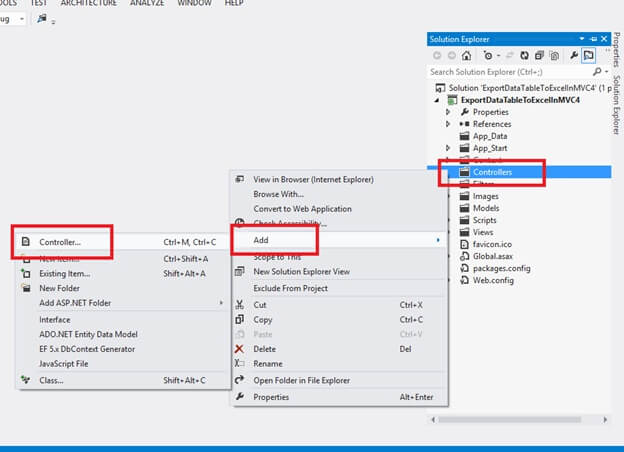The image size is (624, 452).
Task: Select the Scripts folder
Action: [484, 220]
